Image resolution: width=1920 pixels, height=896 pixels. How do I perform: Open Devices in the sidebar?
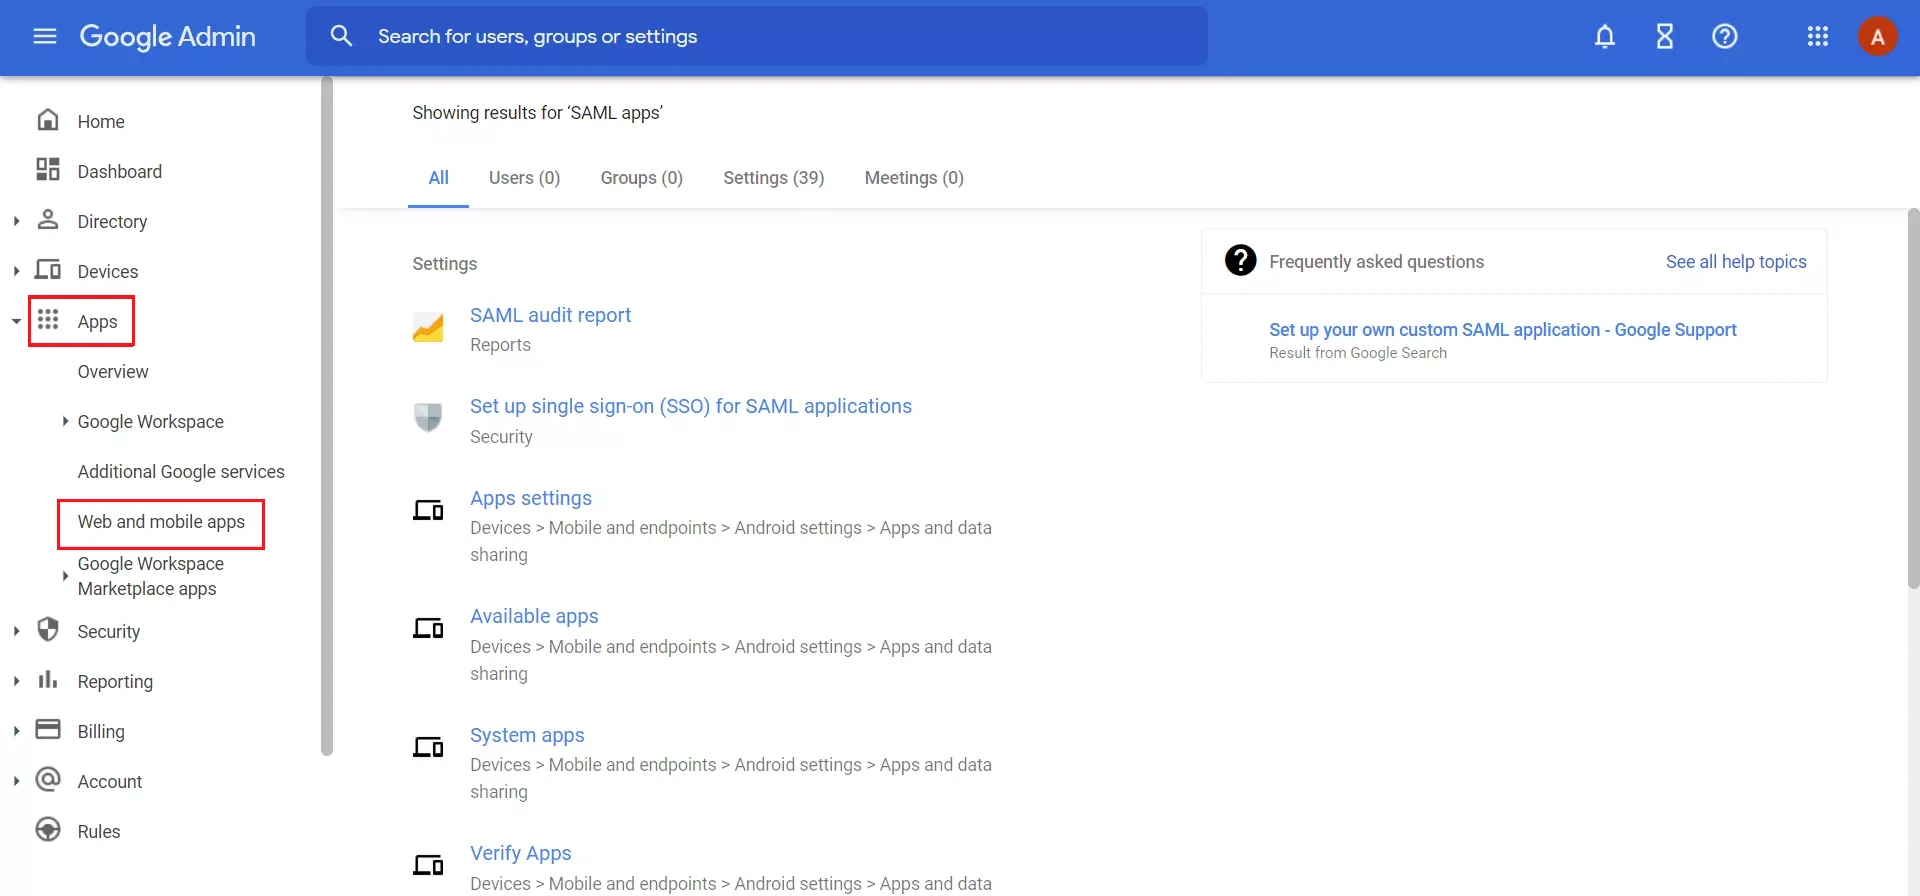point(108,271)
